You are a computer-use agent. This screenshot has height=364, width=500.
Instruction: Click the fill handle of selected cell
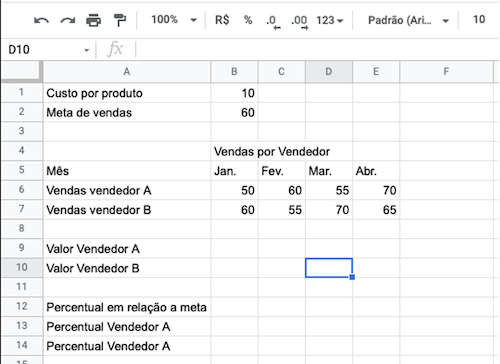point(352,277)
